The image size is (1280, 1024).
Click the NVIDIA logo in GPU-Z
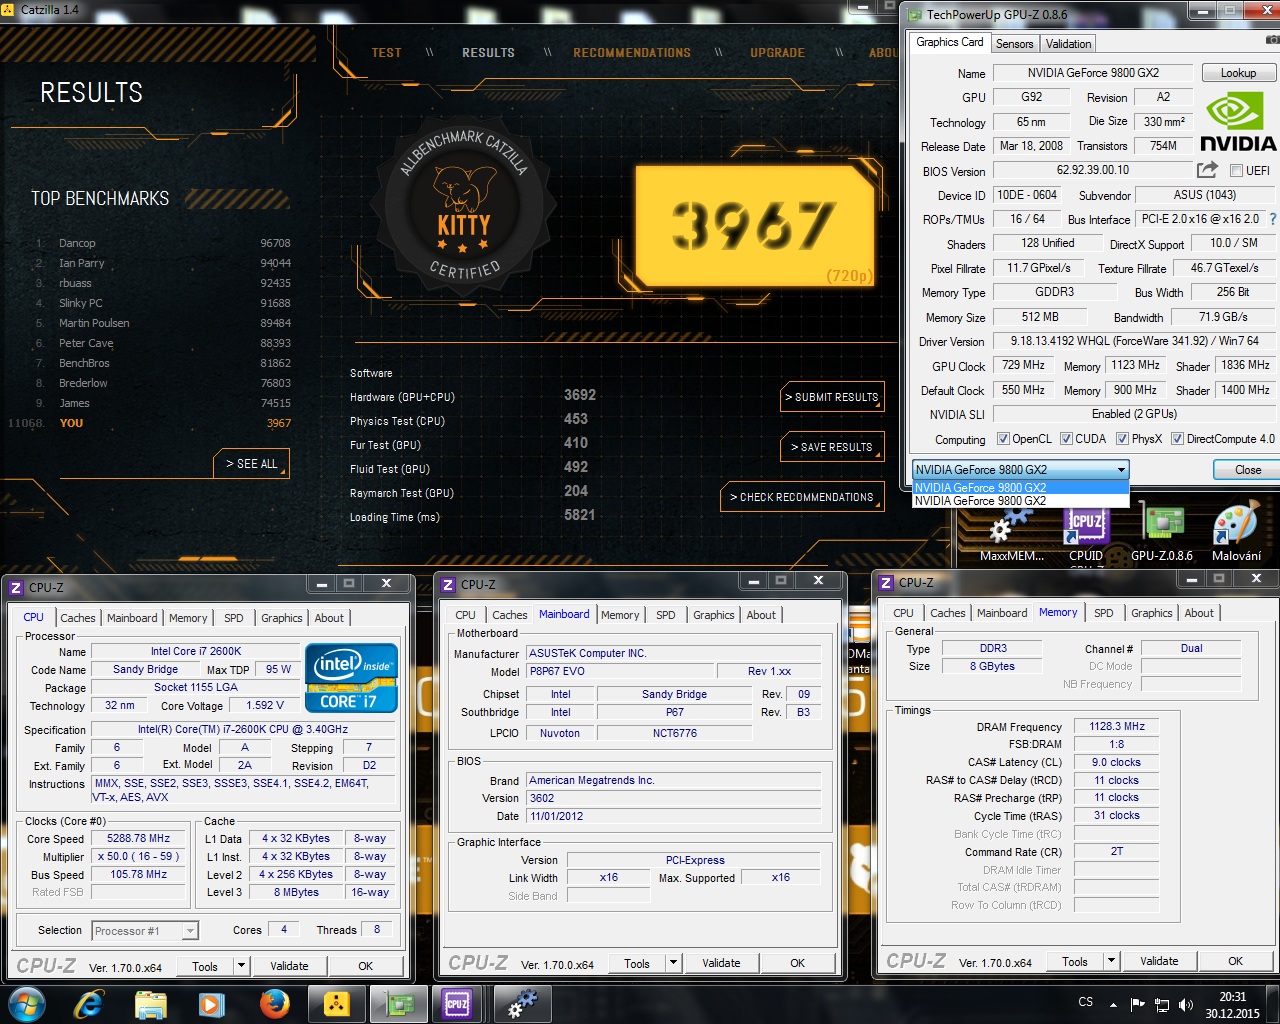pyautogui.click(x=1238, y=121)
